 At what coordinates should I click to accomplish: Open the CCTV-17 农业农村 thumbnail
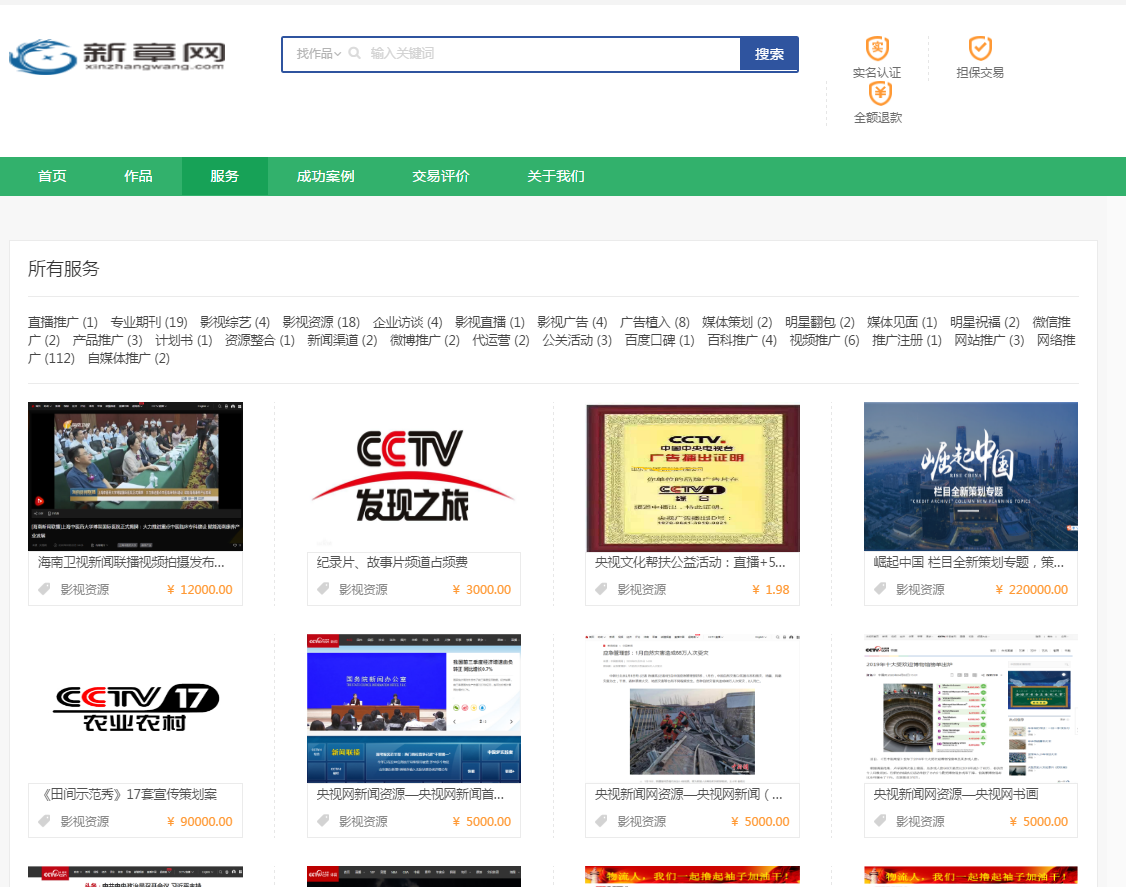pyautogui.click(x=136, y=708)
